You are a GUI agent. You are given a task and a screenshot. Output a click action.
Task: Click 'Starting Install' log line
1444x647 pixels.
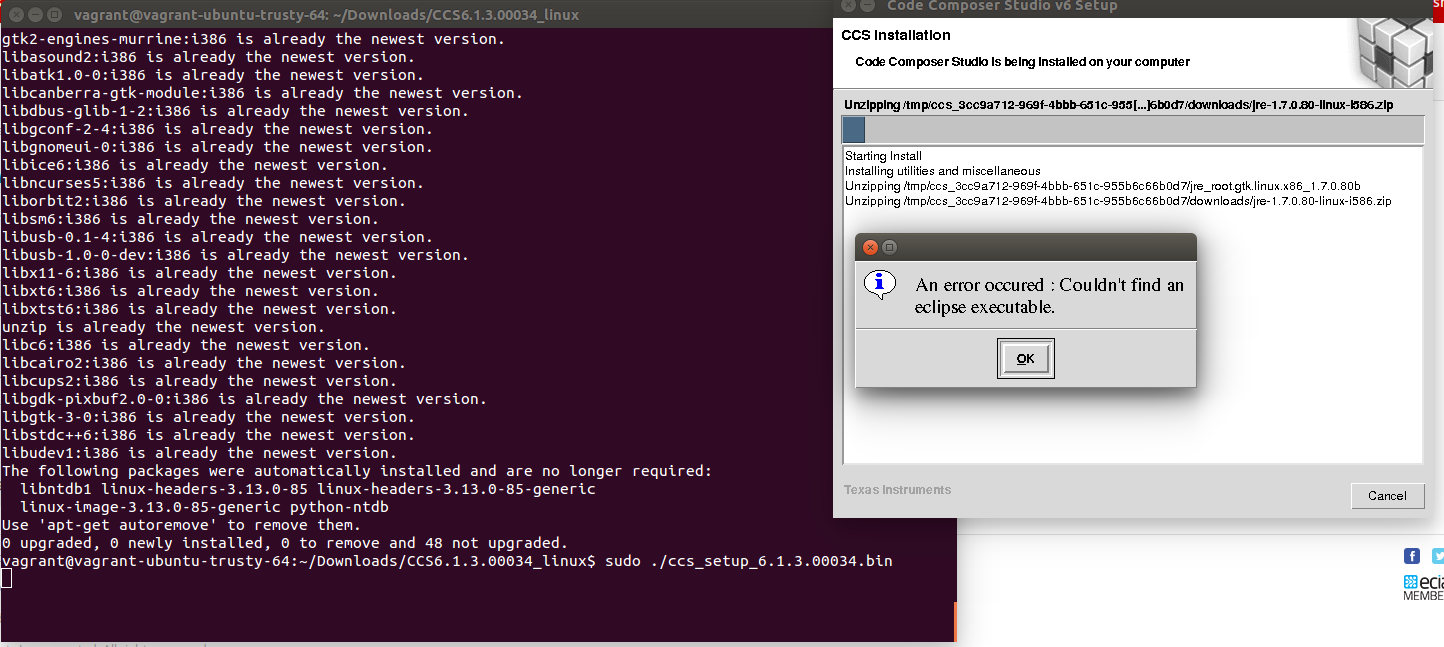[x=883, y=156]
